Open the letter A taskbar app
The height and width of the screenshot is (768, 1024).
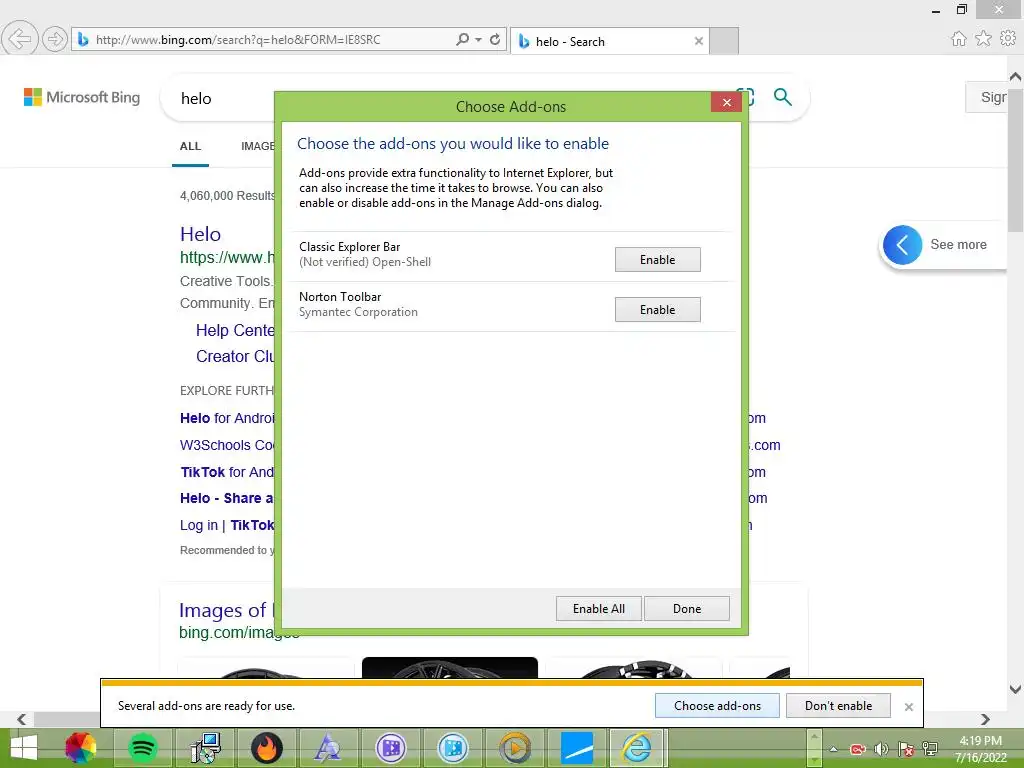(x=328, y=748)
